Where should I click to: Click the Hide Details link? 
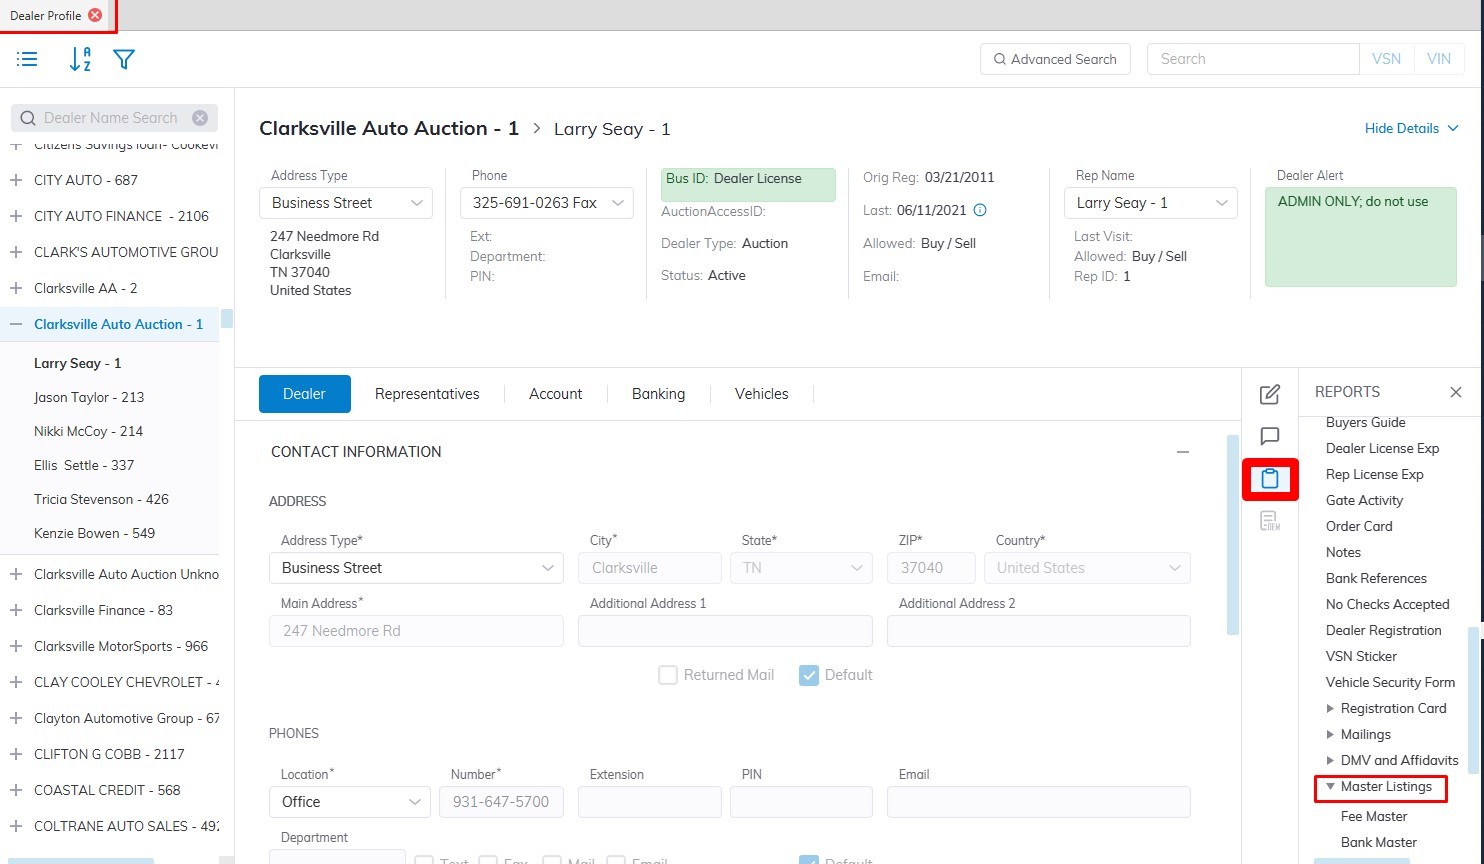[x=1411, y=128]
